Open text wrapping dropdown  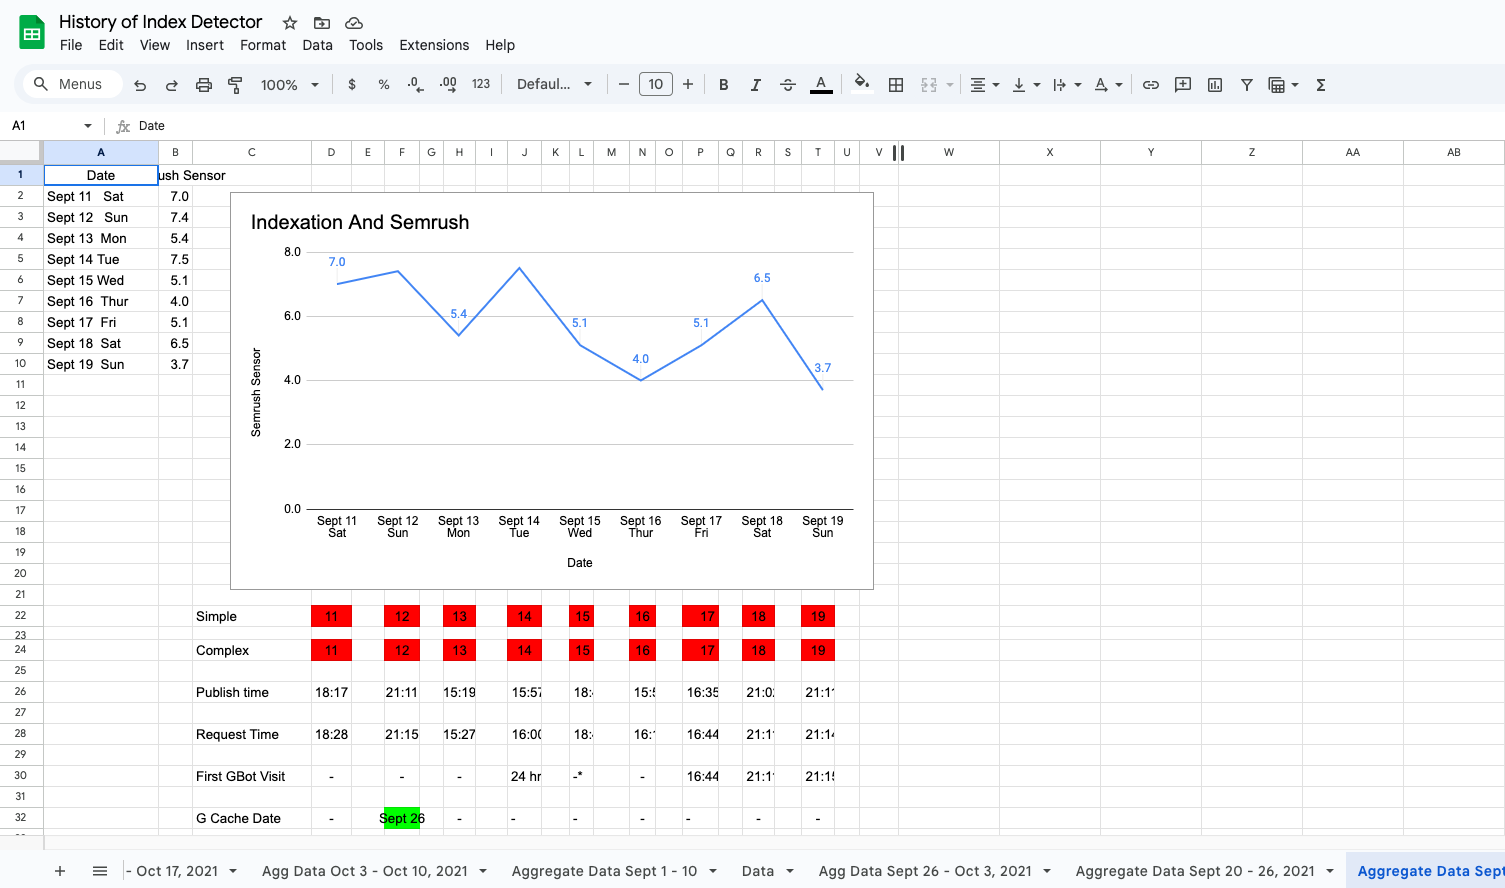click(1067, 85)
